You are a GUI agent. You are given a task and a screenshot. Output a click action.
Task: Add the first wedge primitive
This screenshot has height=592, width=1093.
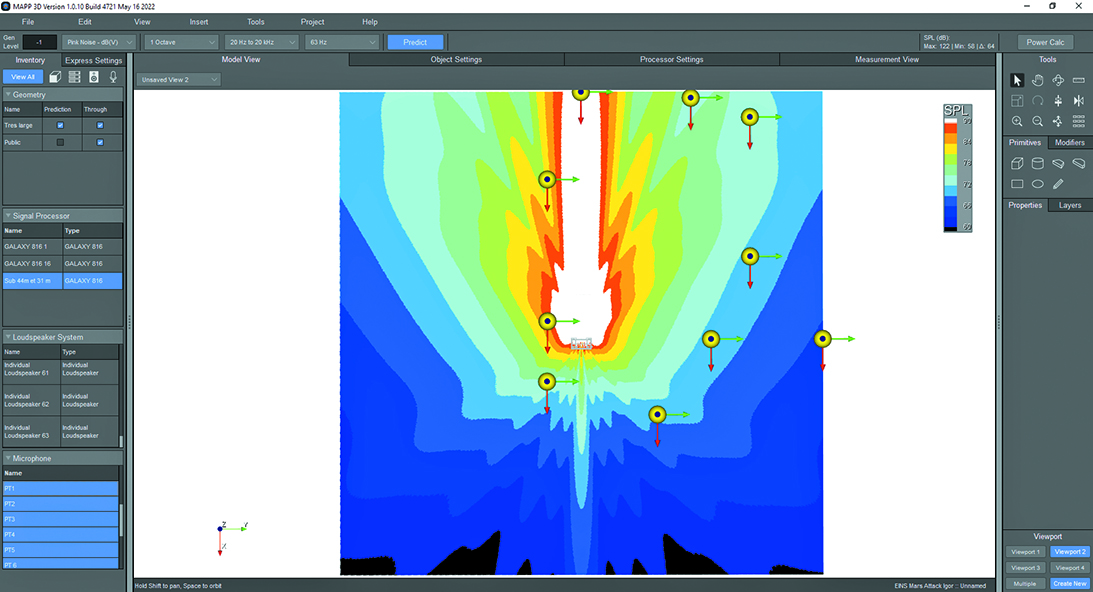point(1058,164)
